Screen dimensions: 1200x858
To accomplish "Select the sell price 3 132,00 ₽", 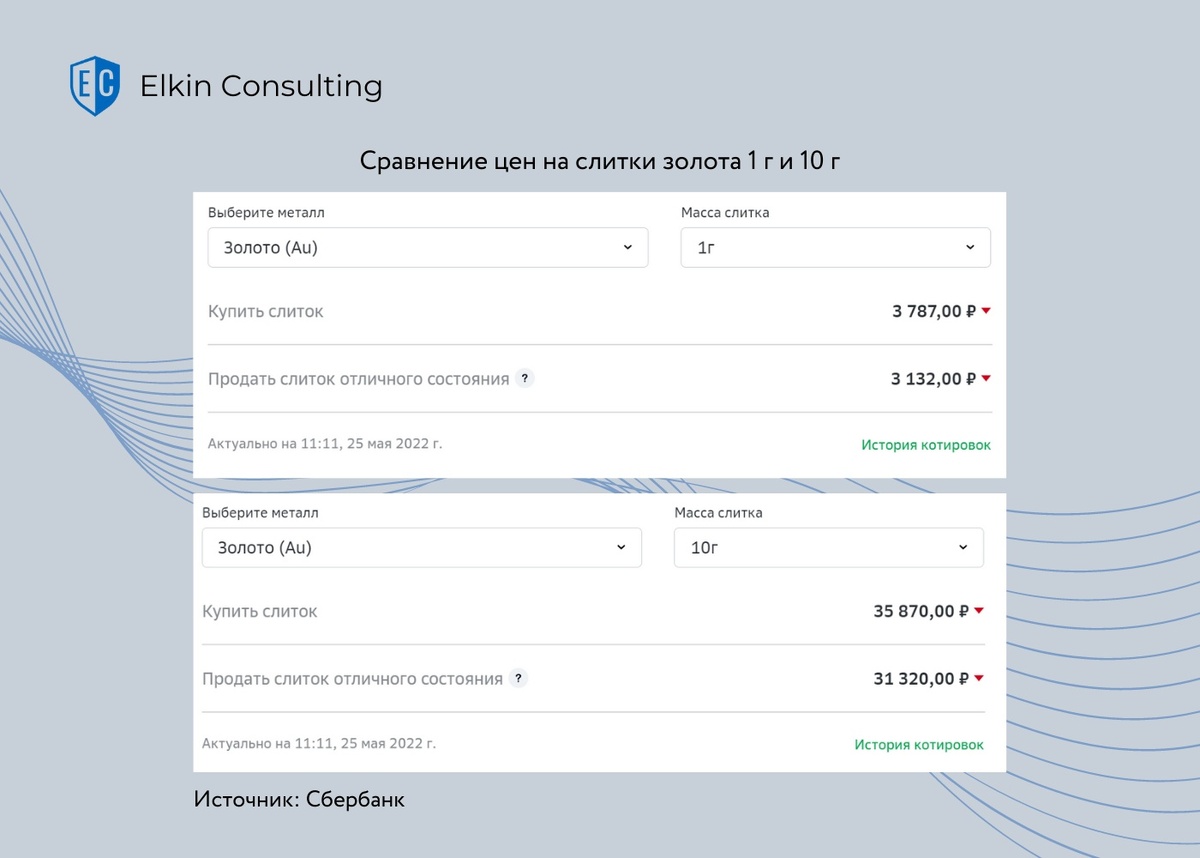I will tap(933, 379).
